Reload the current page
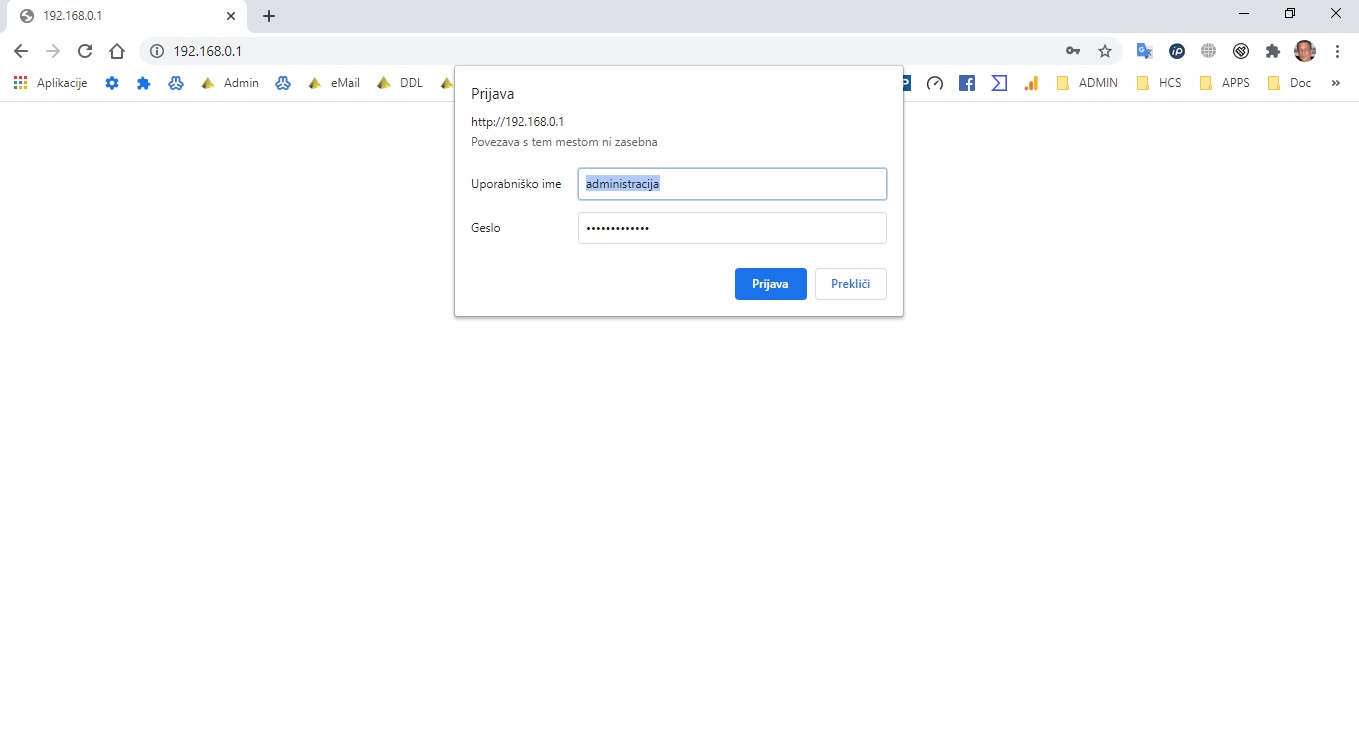The image size is (1359, 735). coord(85,51)
